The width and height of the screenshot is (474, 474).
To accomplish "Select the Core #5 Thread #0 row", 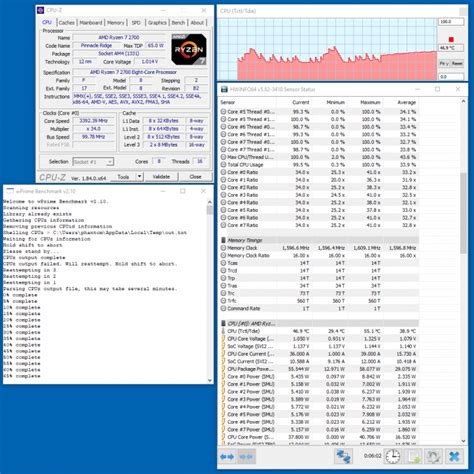I will 319,112.
